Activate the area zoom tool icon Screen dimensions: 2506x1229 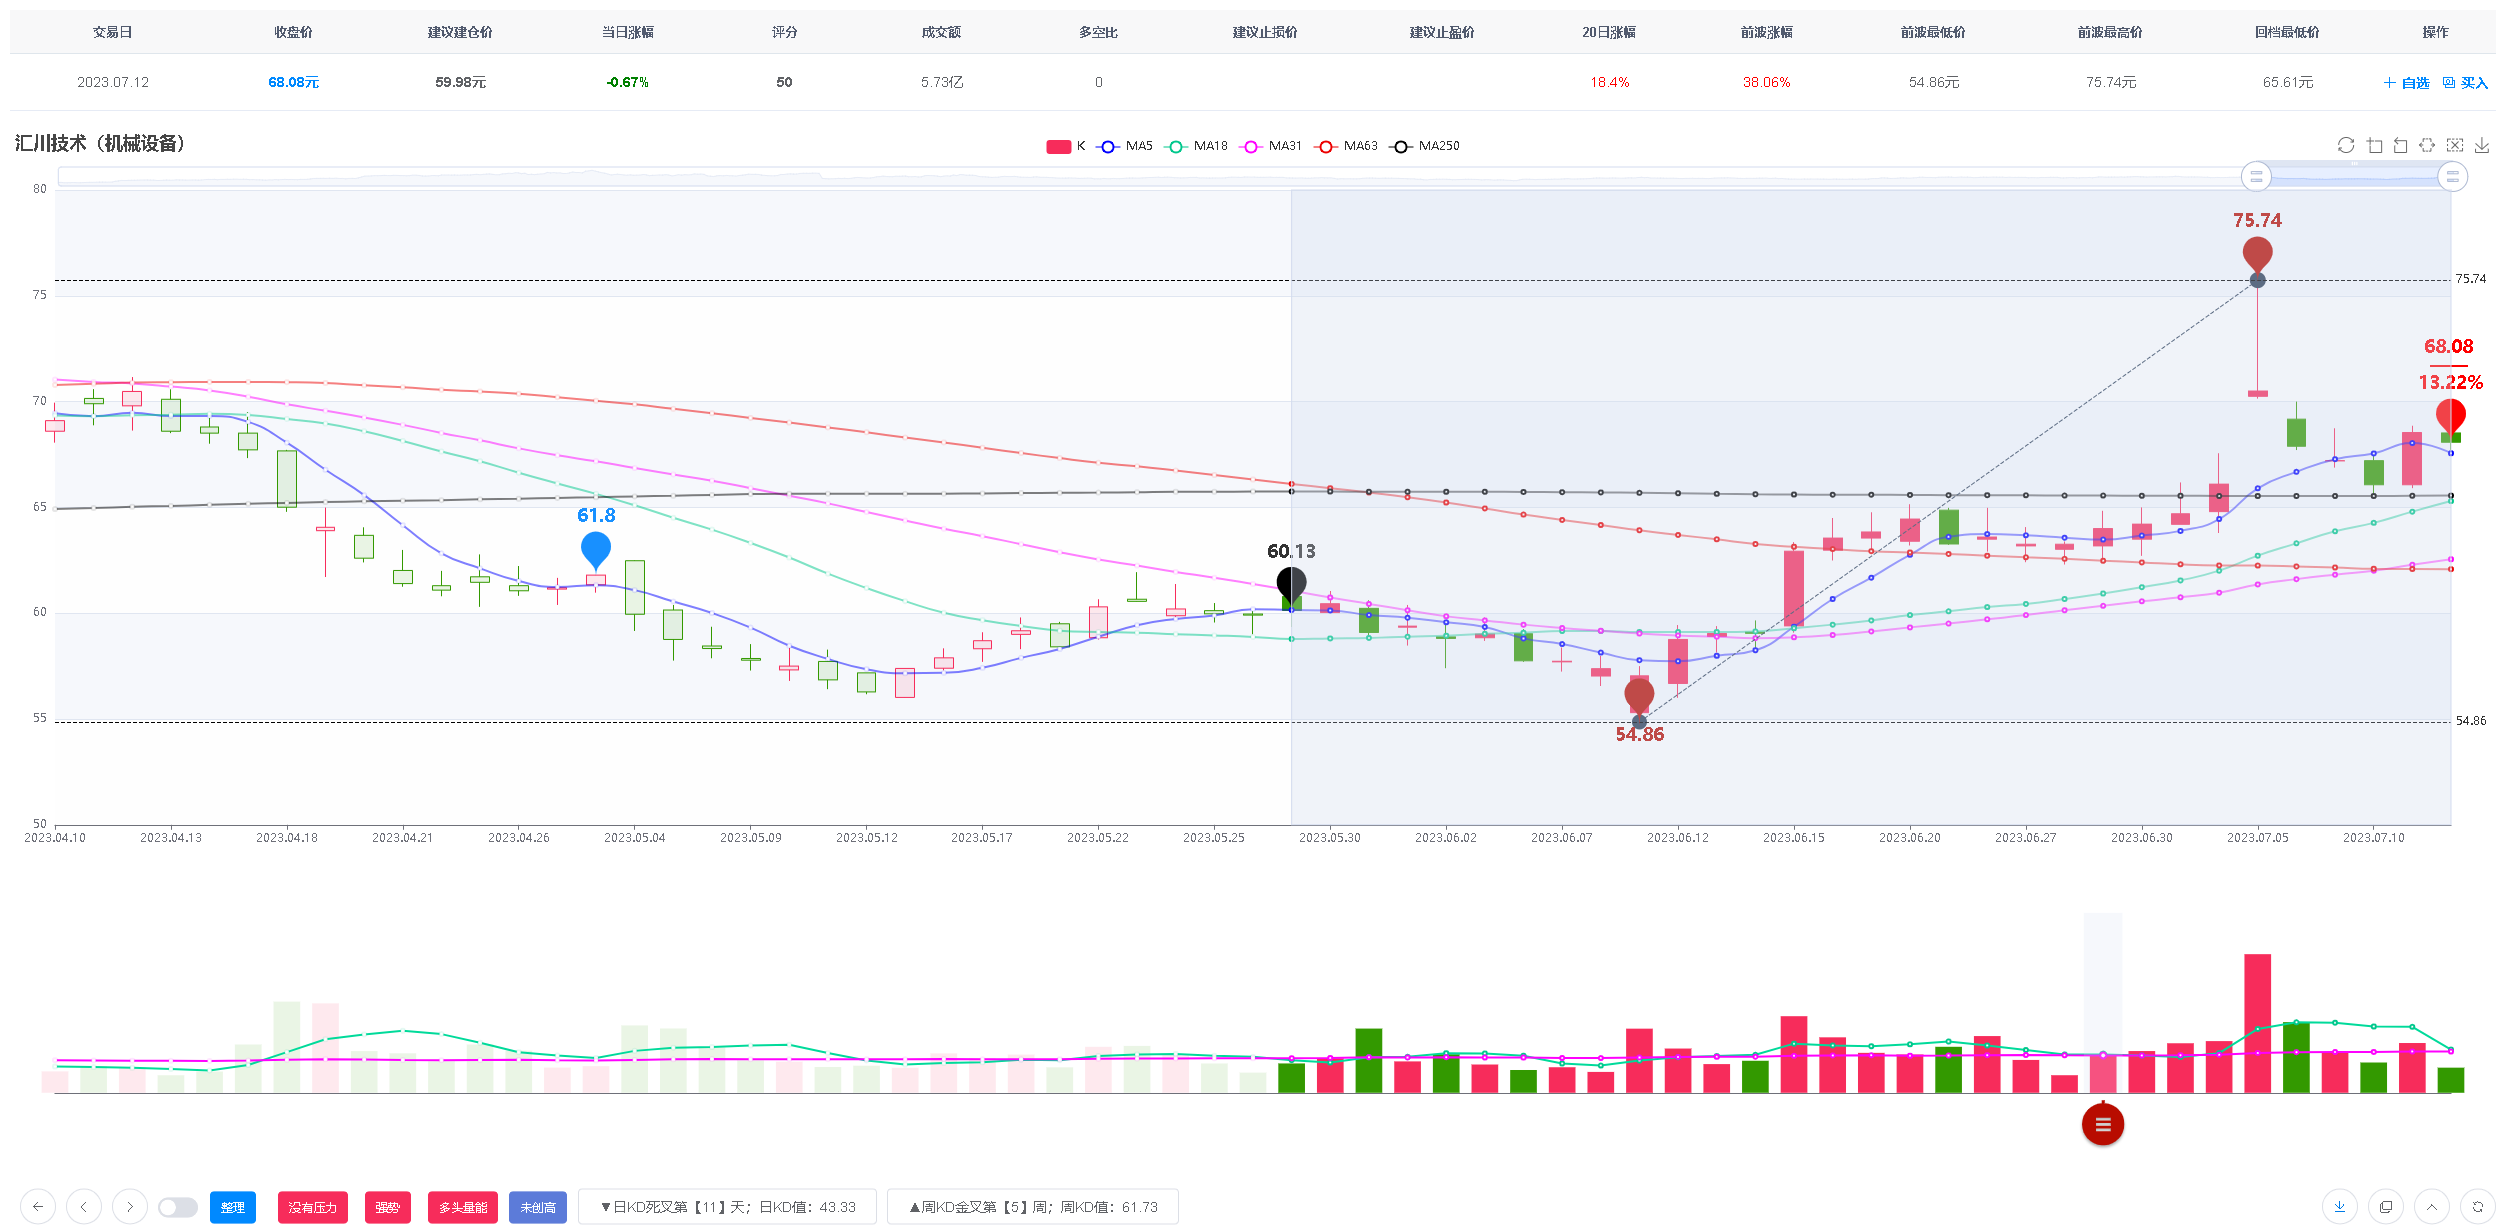(2374, 145)
